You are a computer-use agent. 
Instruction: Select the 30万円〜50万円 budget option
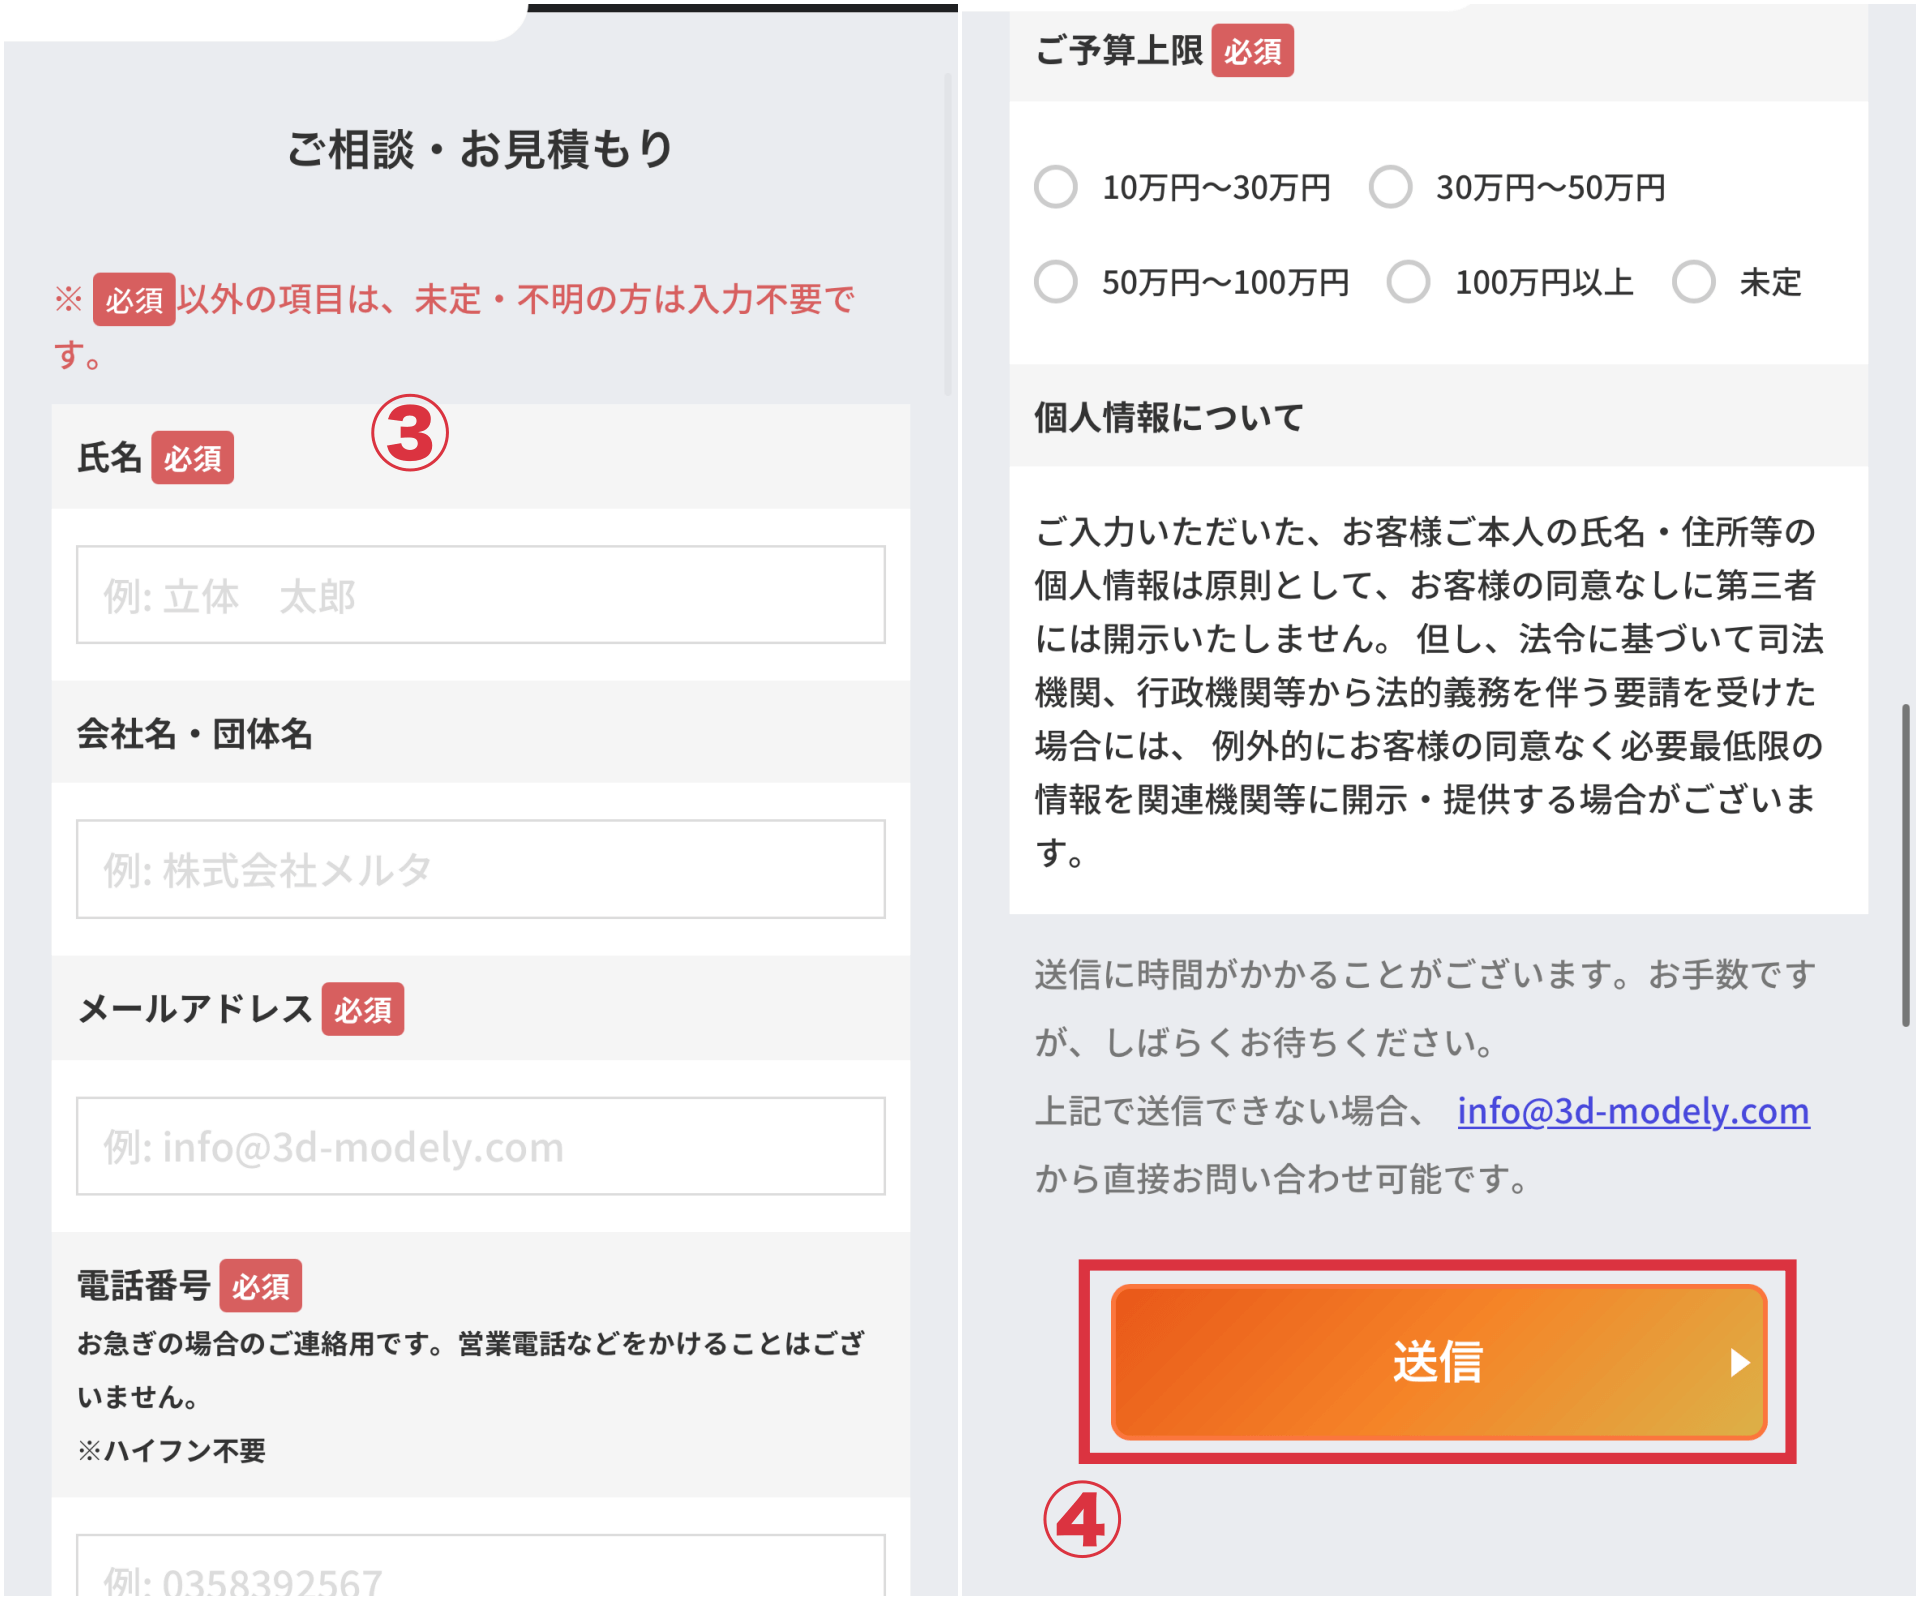1391,186
